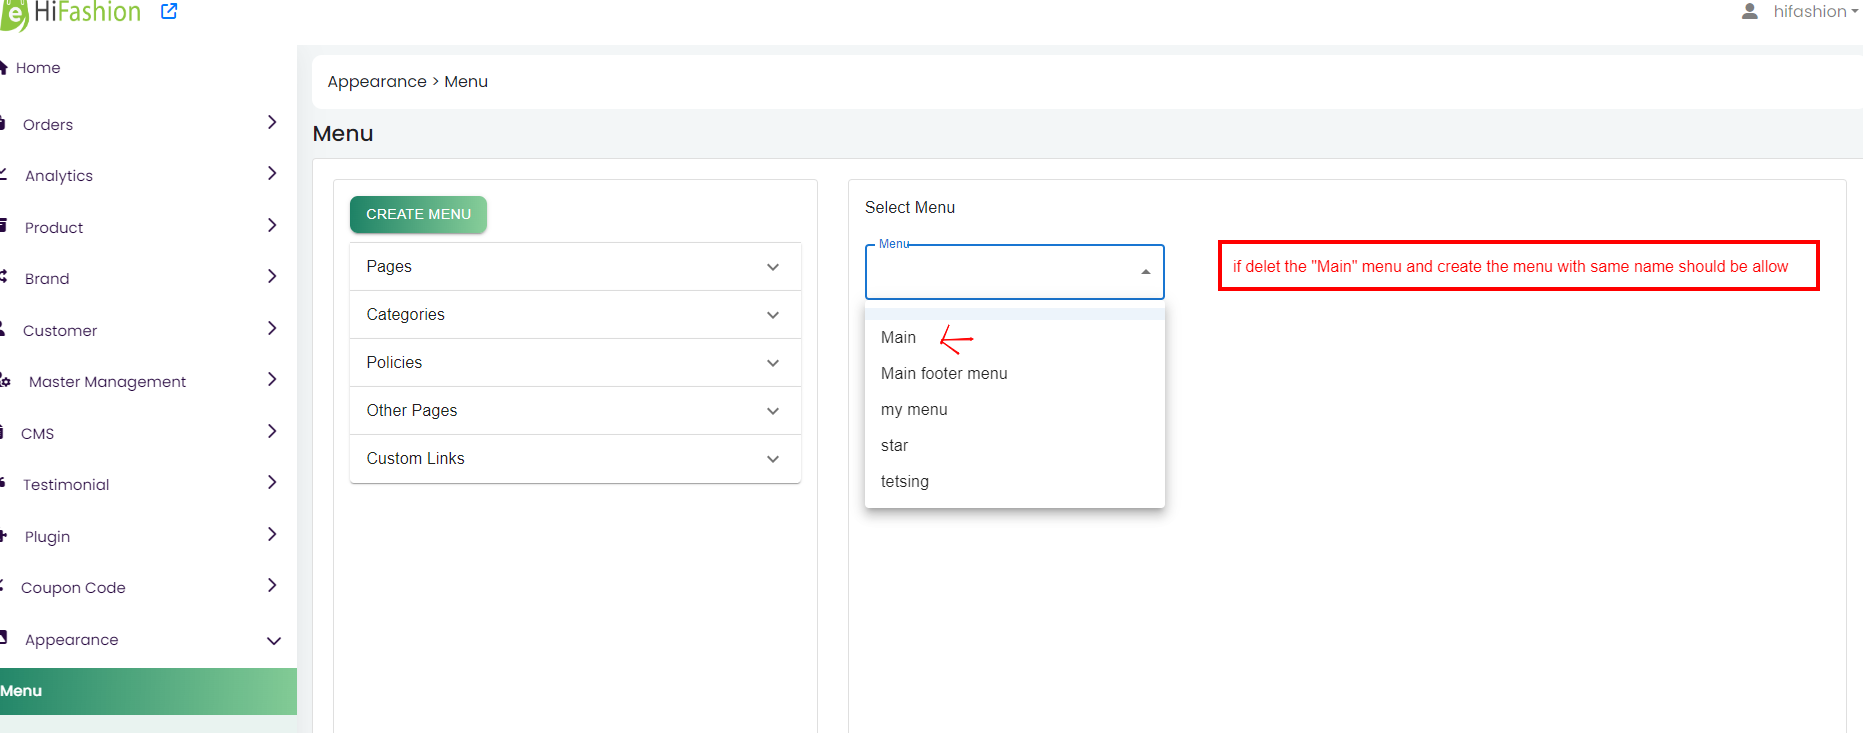Open the Brand sidebar section

tap(47, 279)
